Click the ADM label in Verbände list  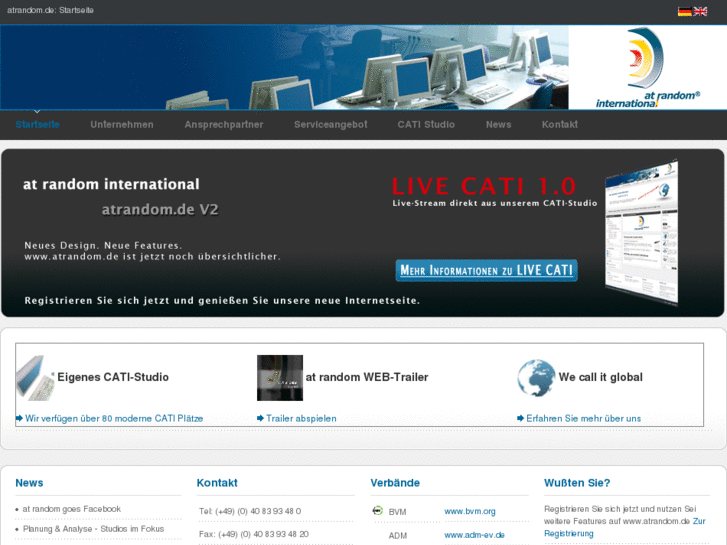(x=398, y=536)
